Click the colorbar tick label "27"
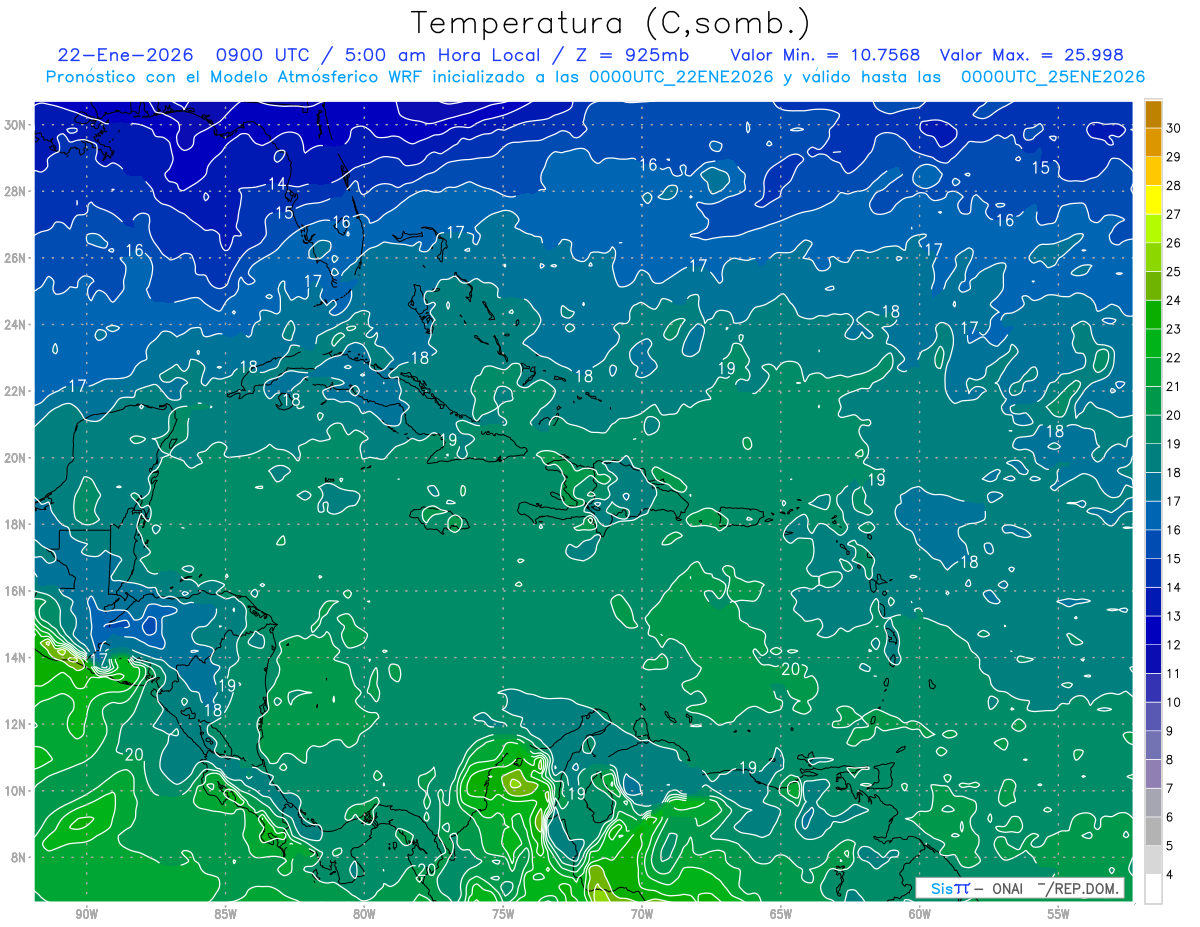Image resolution: width=1200 pixels, height=927 pixels. [x=1174, y=215]
